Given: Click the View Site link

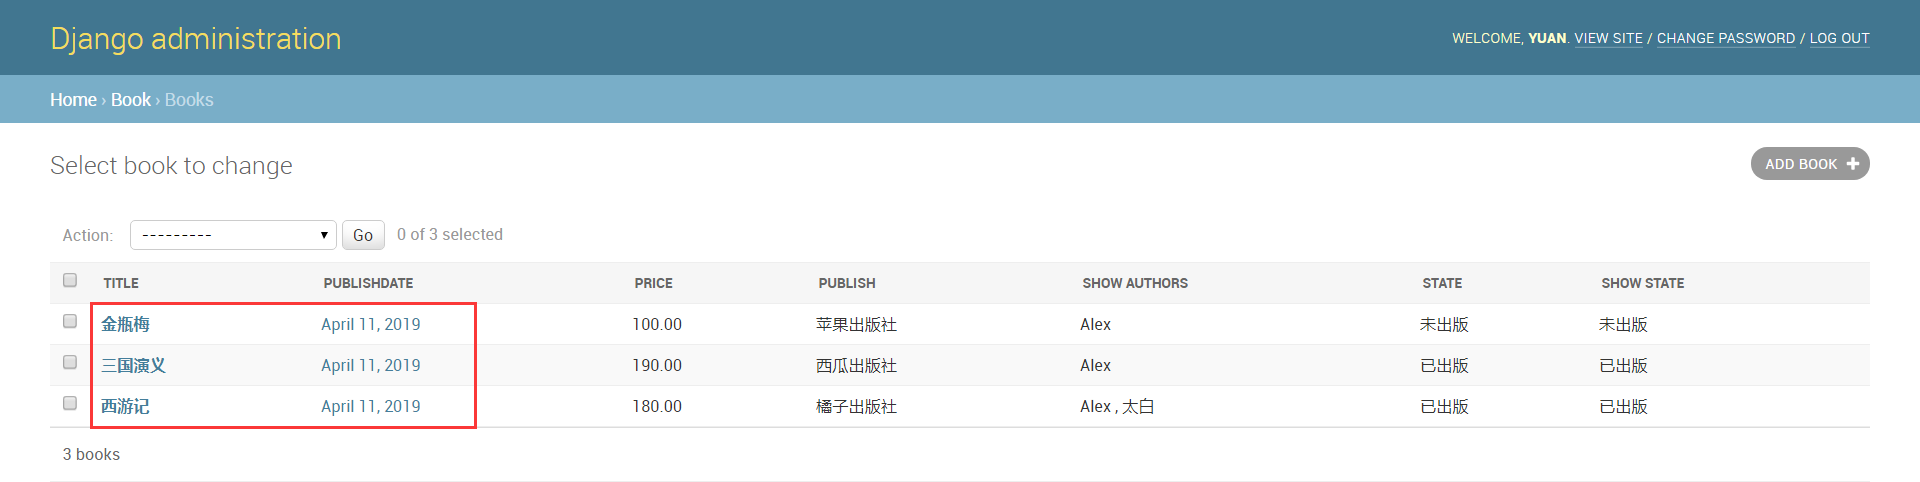Looking at the screenshot, I should (x=1608, y=38).
